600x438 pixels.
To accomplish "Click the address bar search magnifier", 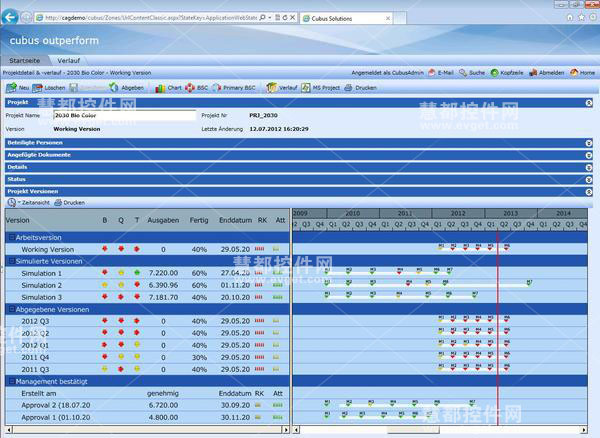I will click(262, 18).
